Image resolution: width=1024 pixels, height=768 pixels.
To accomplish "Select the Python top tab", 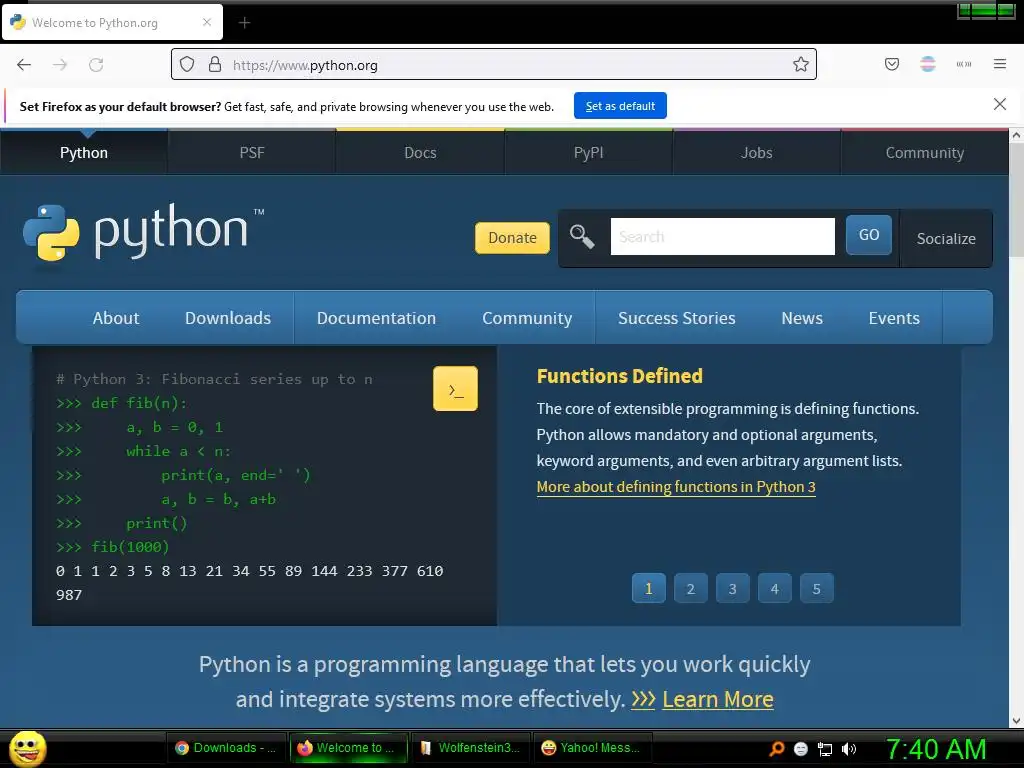I will pyautogui.click(x=84, y=153).
